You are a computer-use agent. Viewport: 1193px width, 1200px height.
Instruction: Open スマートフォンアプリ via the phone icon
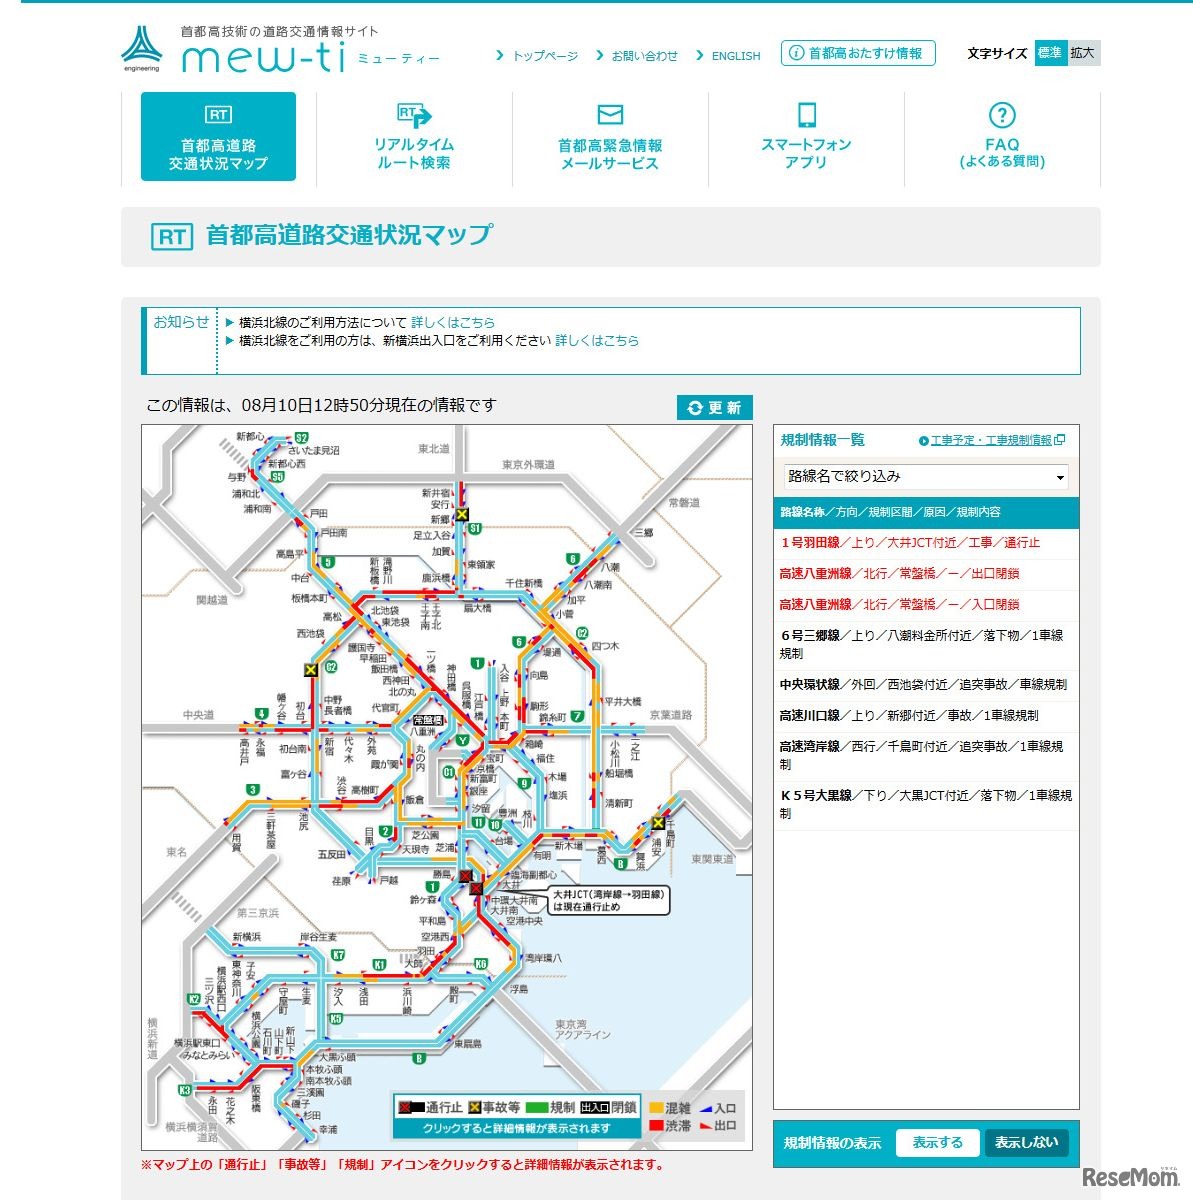coord(806,113)
